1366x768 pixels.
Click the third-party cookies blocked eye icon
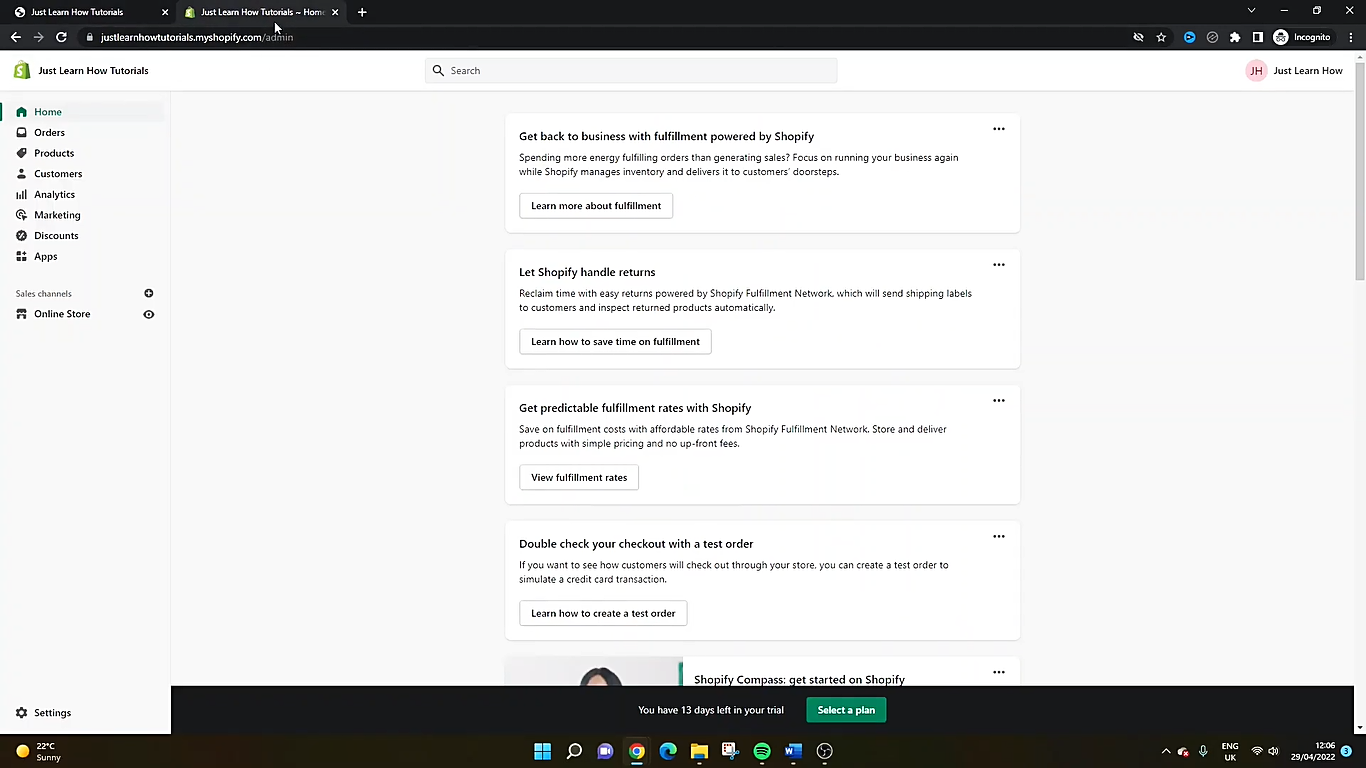[1138, 37]
